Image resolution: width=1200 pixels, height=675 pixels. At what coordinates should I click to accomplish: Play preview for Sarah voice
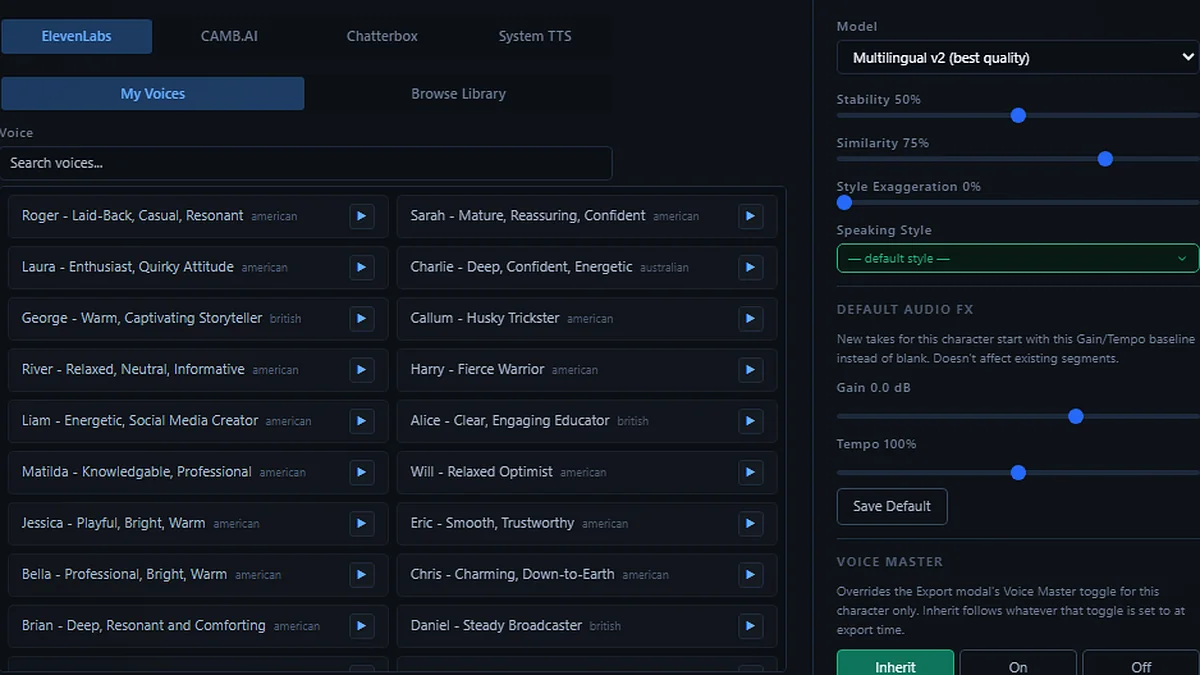750,216
